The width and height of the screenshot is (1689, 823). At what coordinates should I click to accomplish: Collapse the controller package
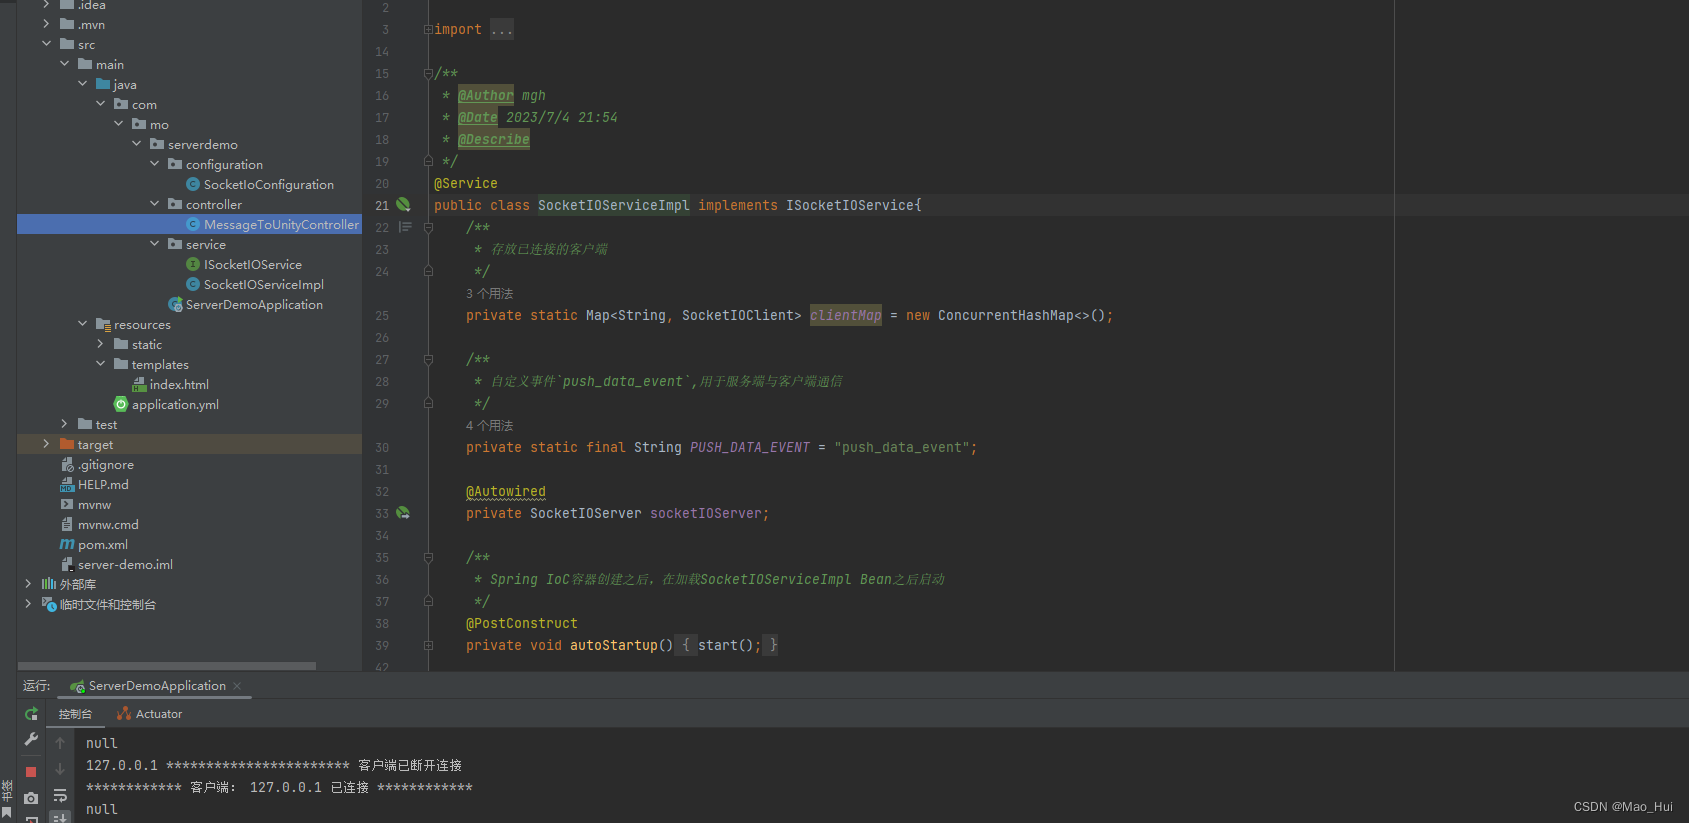point(154,204)
